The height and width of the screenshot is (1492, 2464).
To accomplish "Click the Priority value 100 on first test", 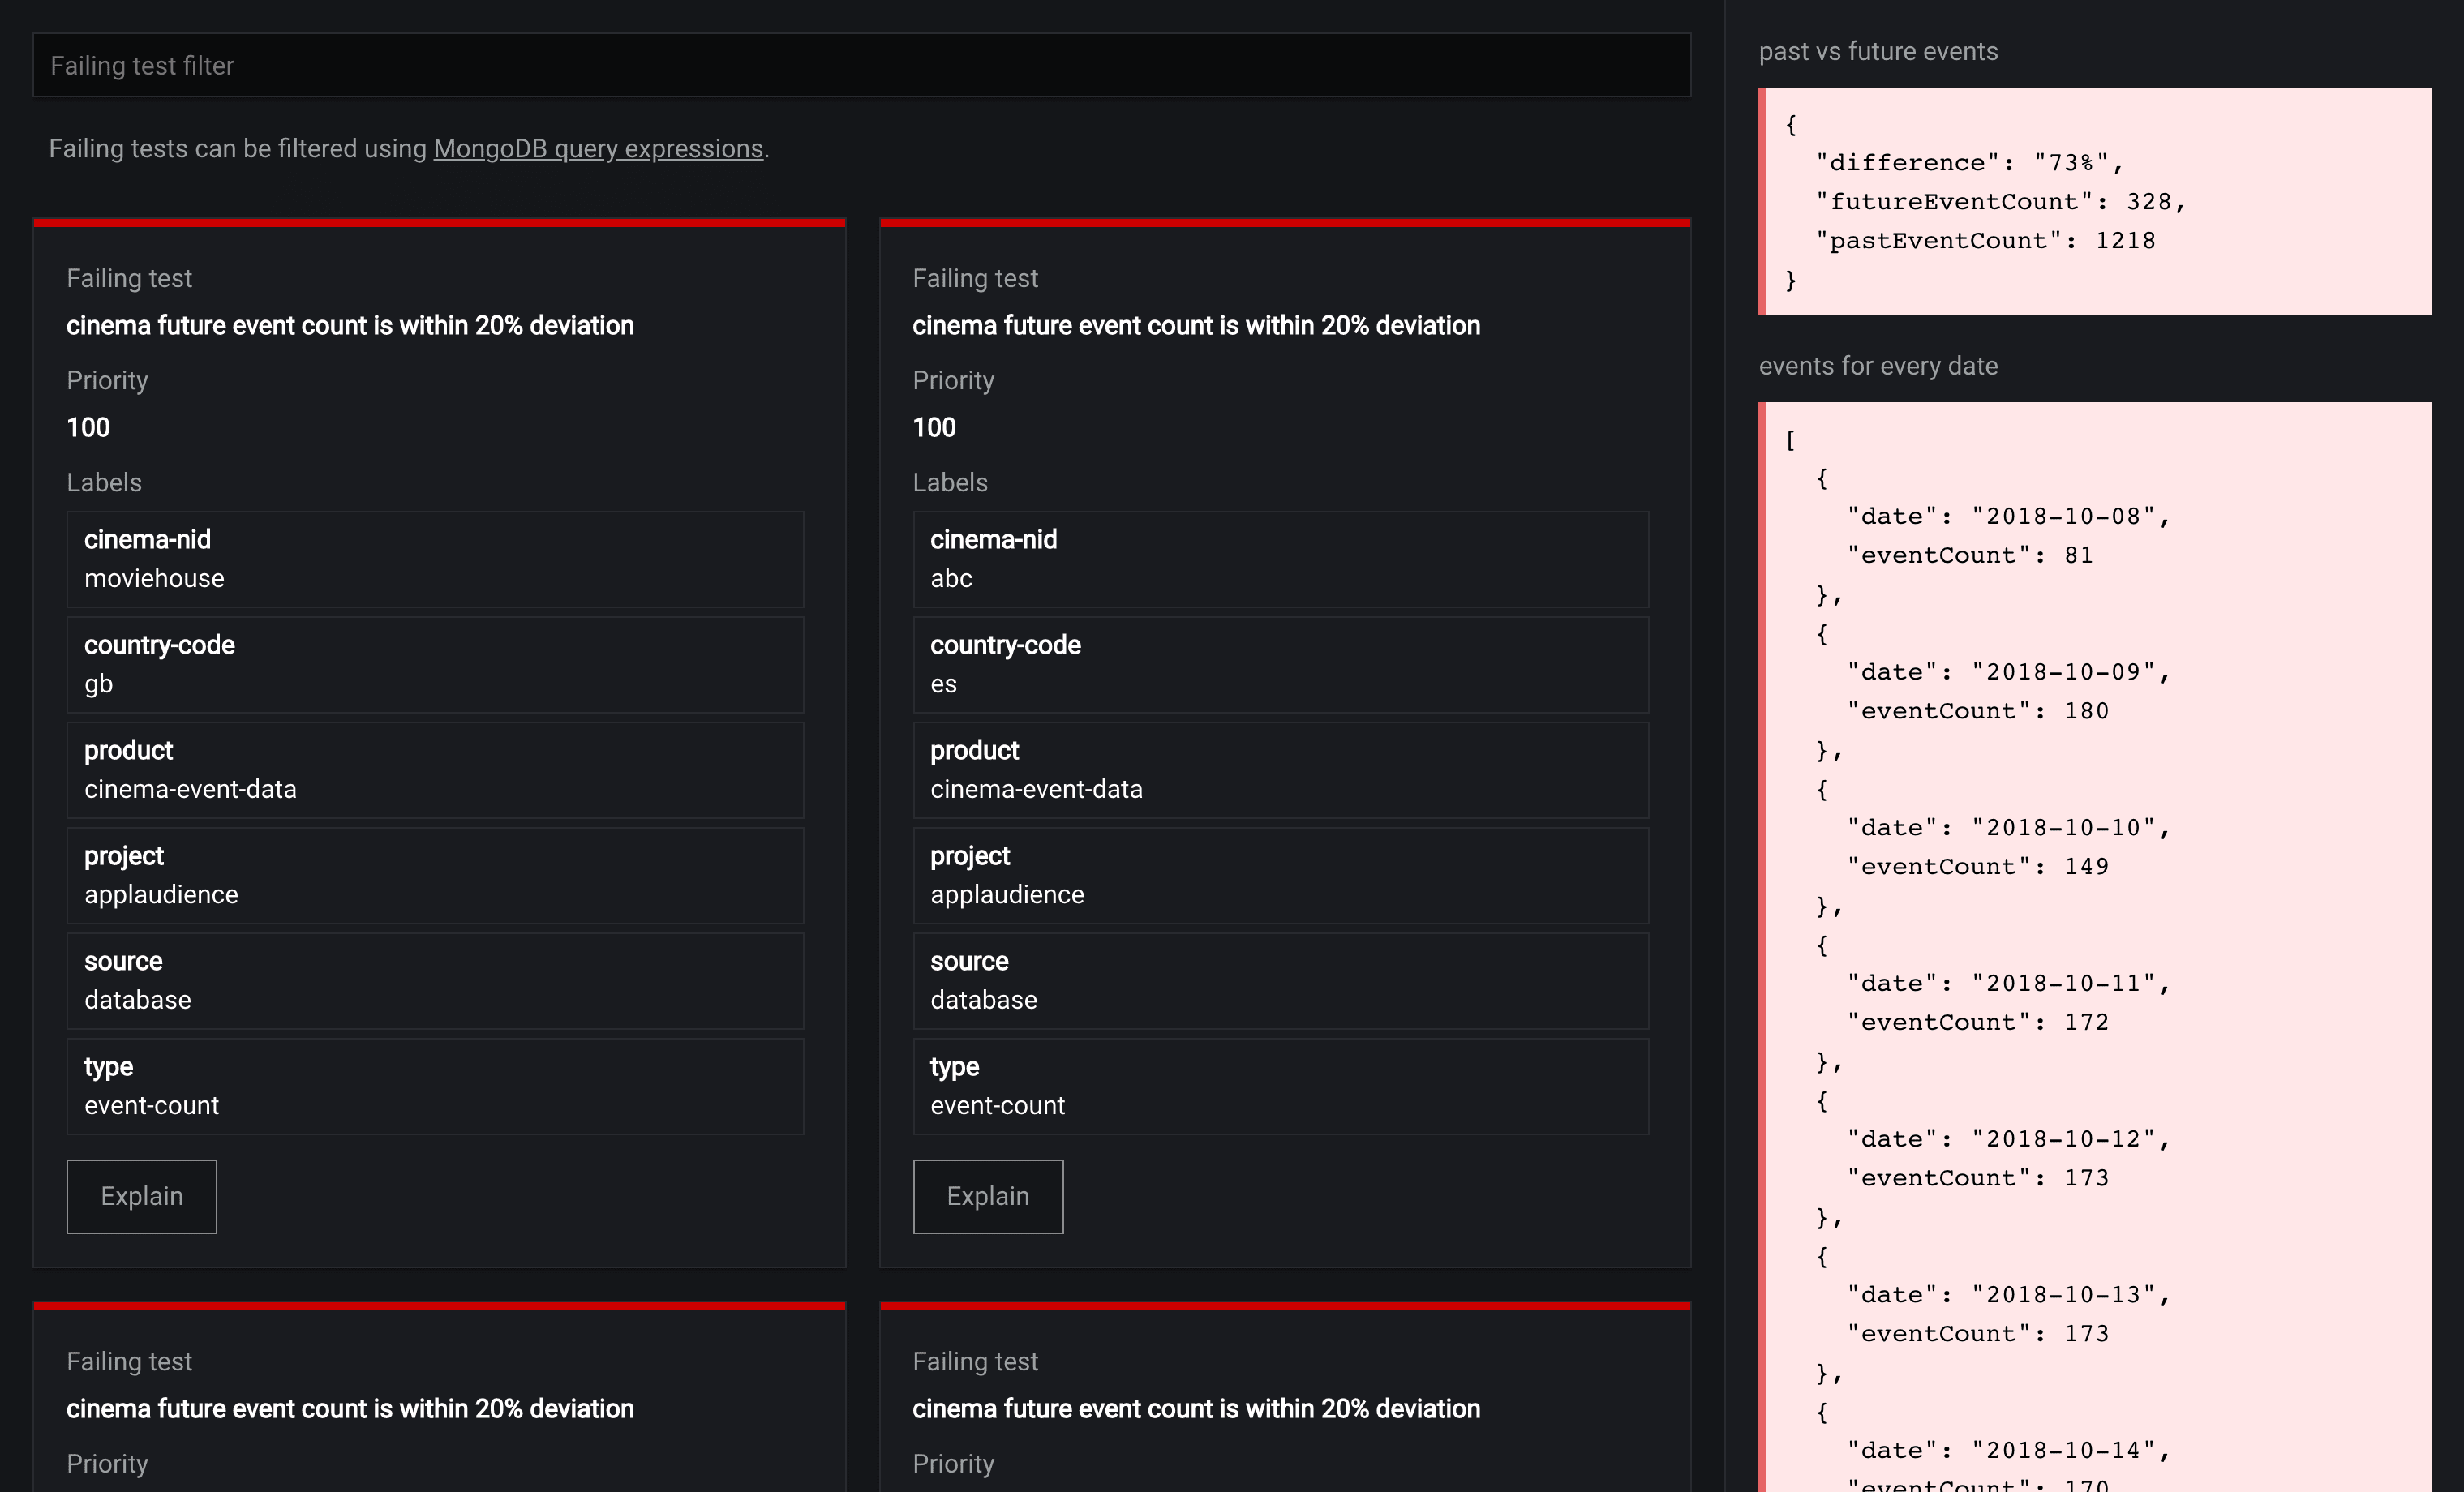I will (x=88, y=427).
